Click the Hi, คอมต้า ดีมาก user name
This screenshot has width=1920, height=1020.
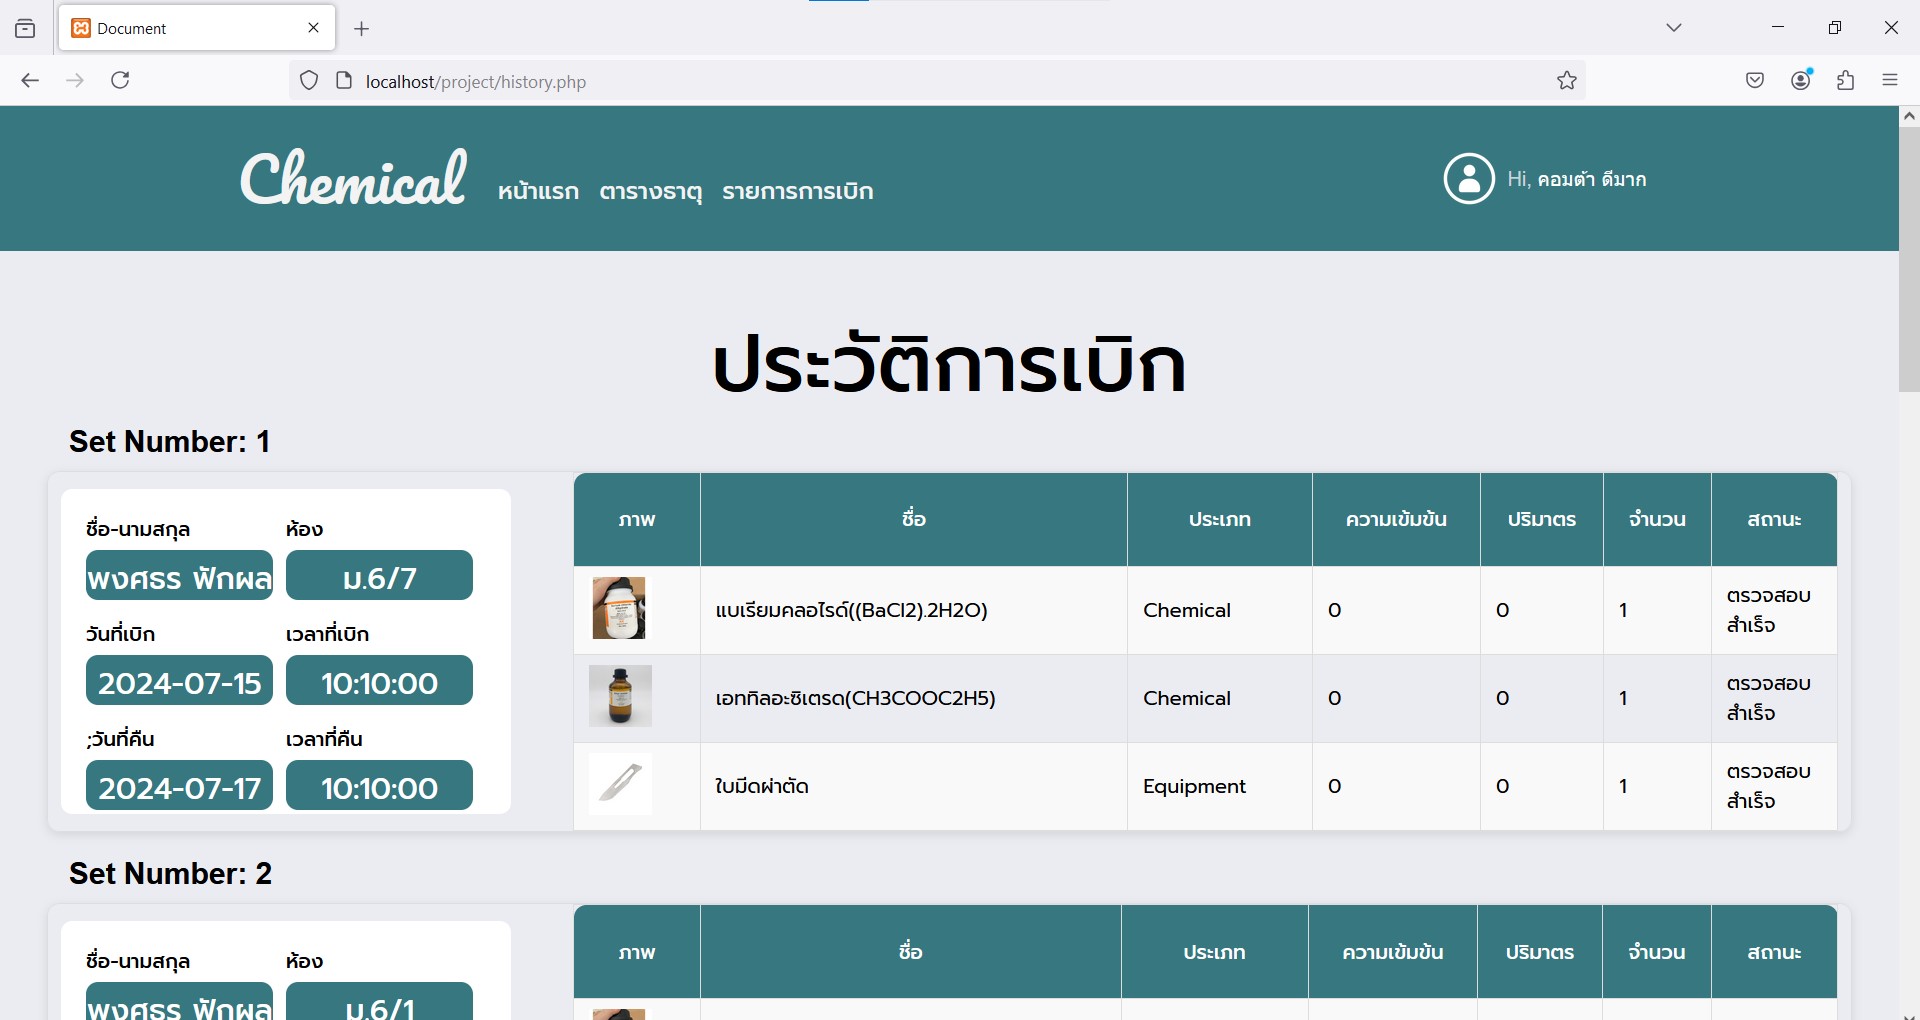pos(1577,179)
